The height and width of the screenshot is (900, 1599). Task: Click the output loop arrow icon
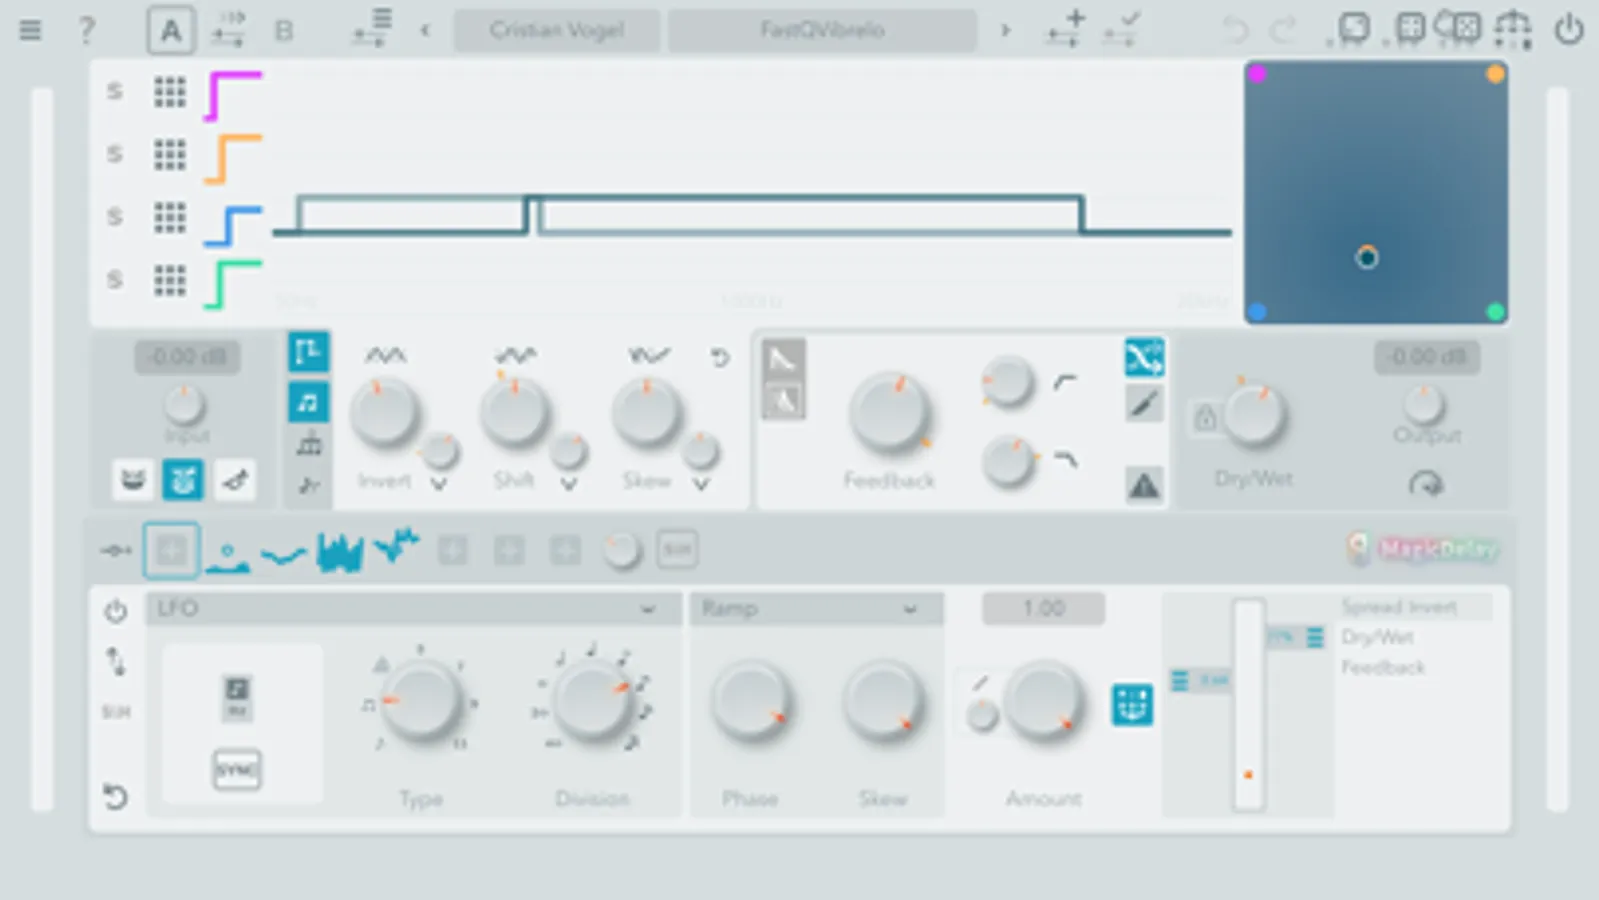tap(1426, 485)
